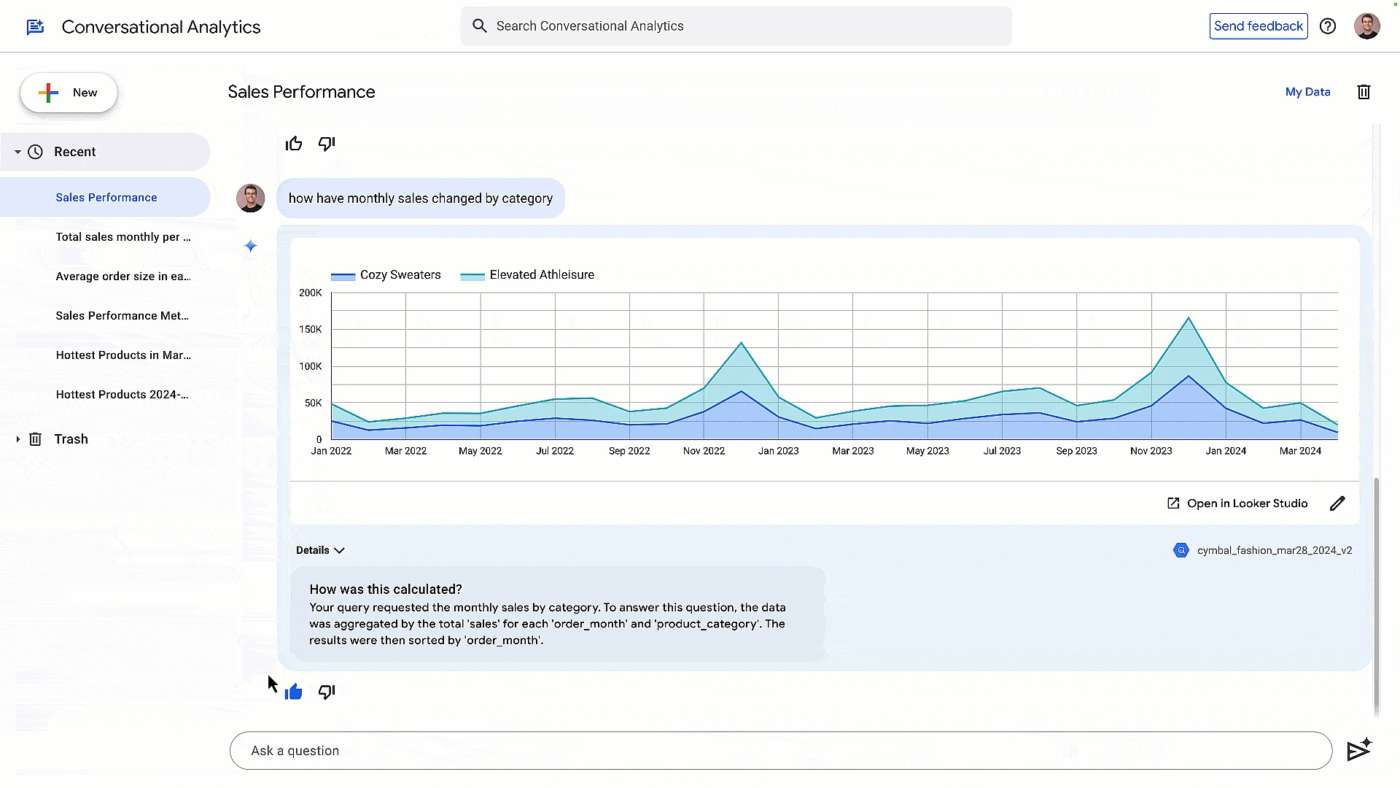The height and width of the screenshot is (788, 1400).
Task: Collapse the Details chevron
Action: pos(339,550)
